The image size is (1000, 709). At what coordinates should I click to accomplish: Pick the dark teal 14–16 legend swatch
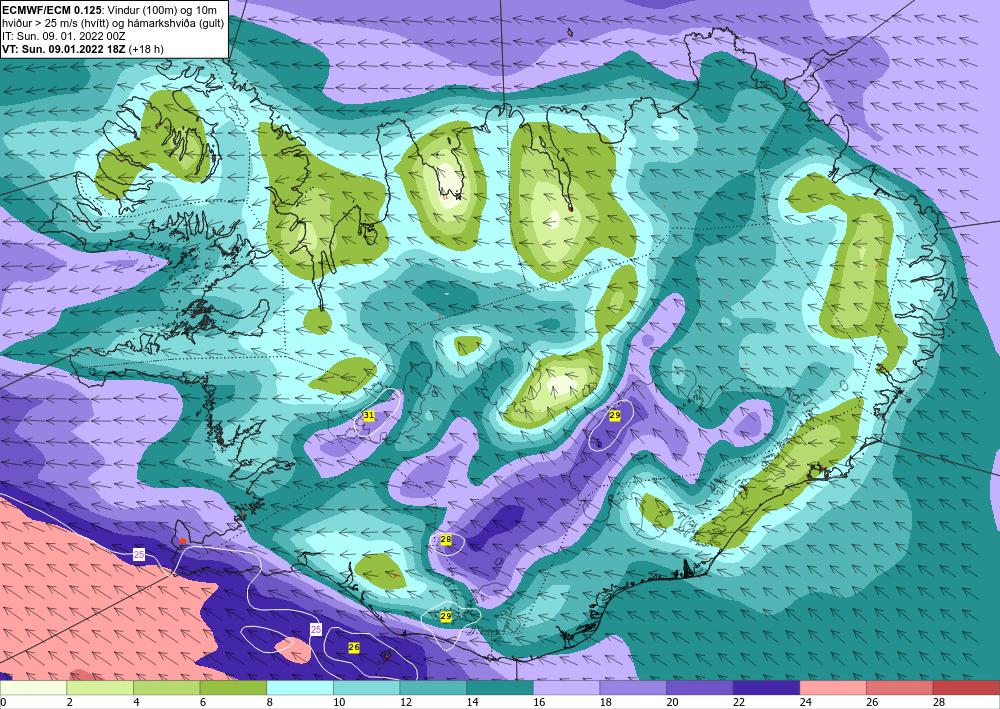click(x=500, y=688)
